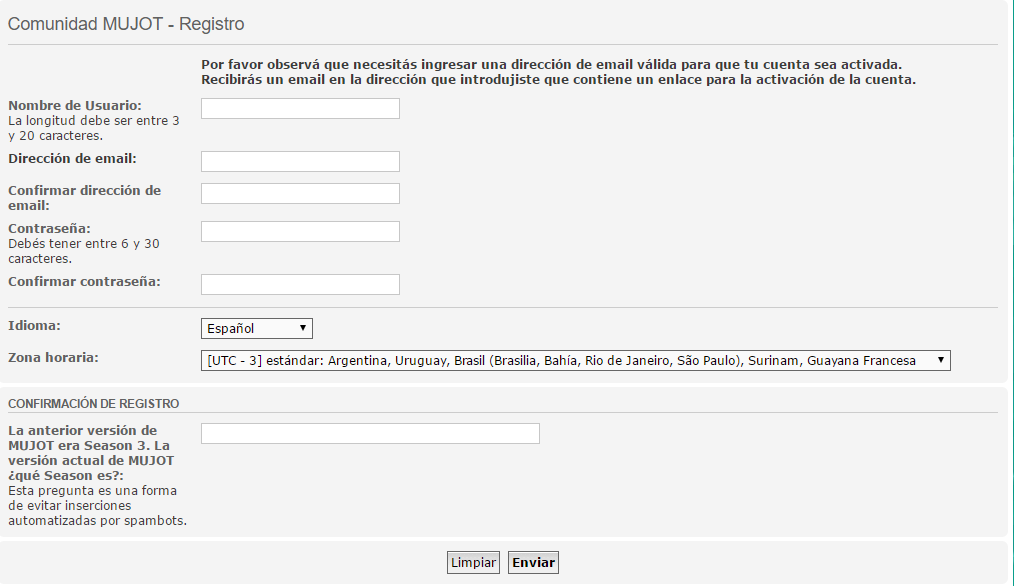Open the Idioma dropdown showing Español

(257, 329)
